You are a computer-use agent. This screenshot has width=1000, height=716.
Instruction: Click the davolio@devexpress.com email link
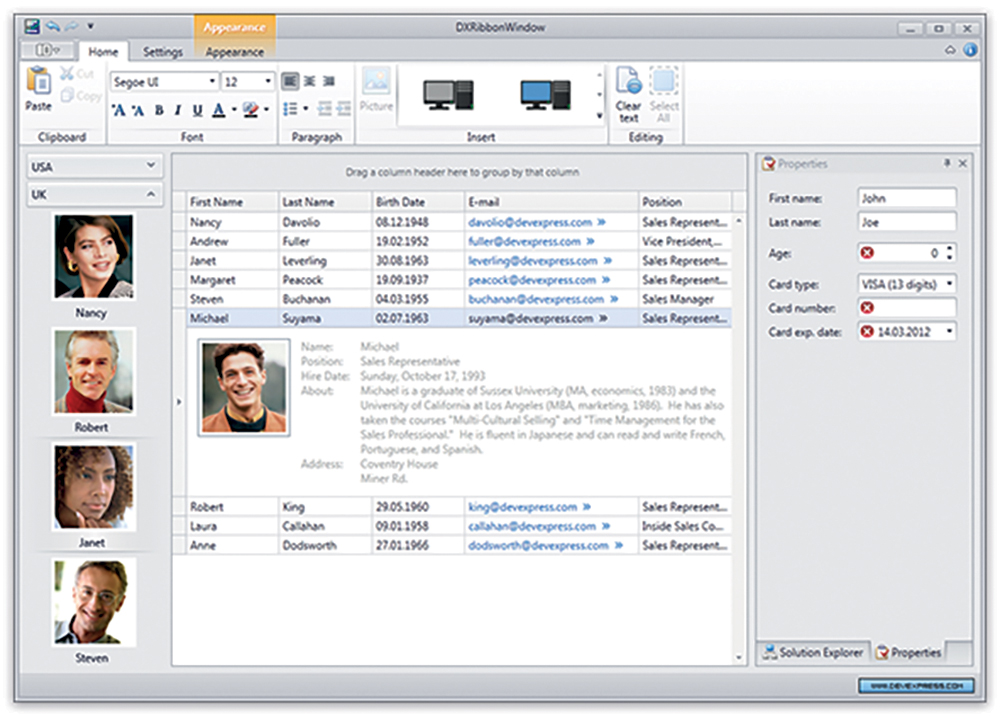(523, 222)
